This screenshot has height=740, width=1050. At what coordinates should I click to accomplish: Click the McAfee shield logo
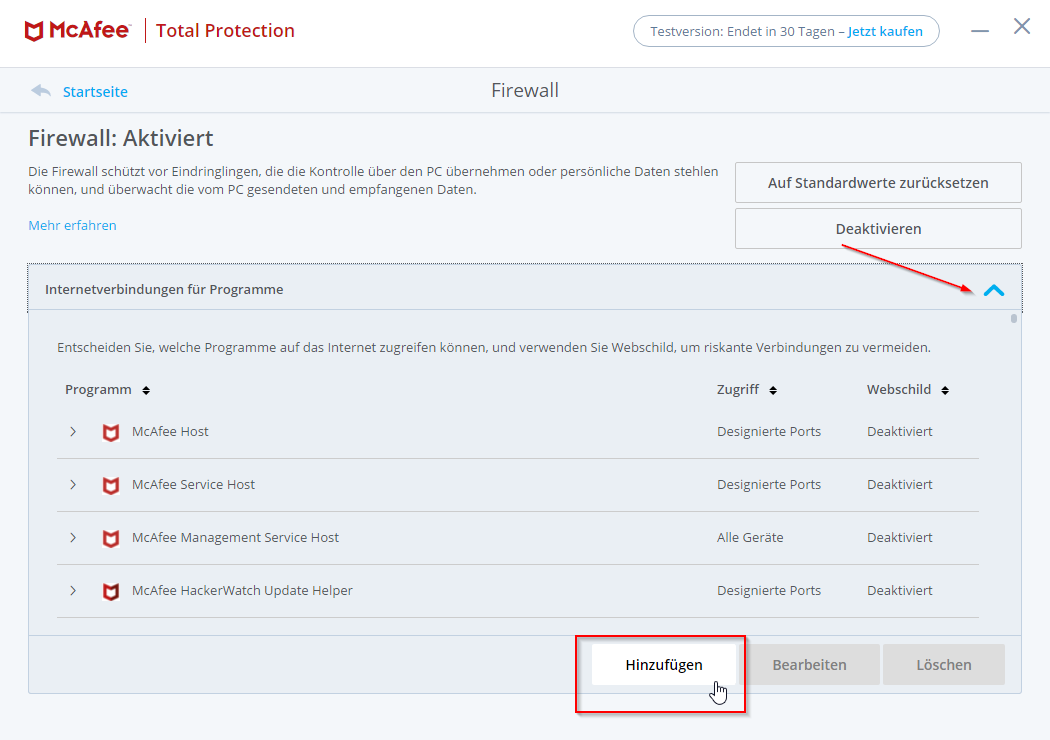[x=34, y=31]
